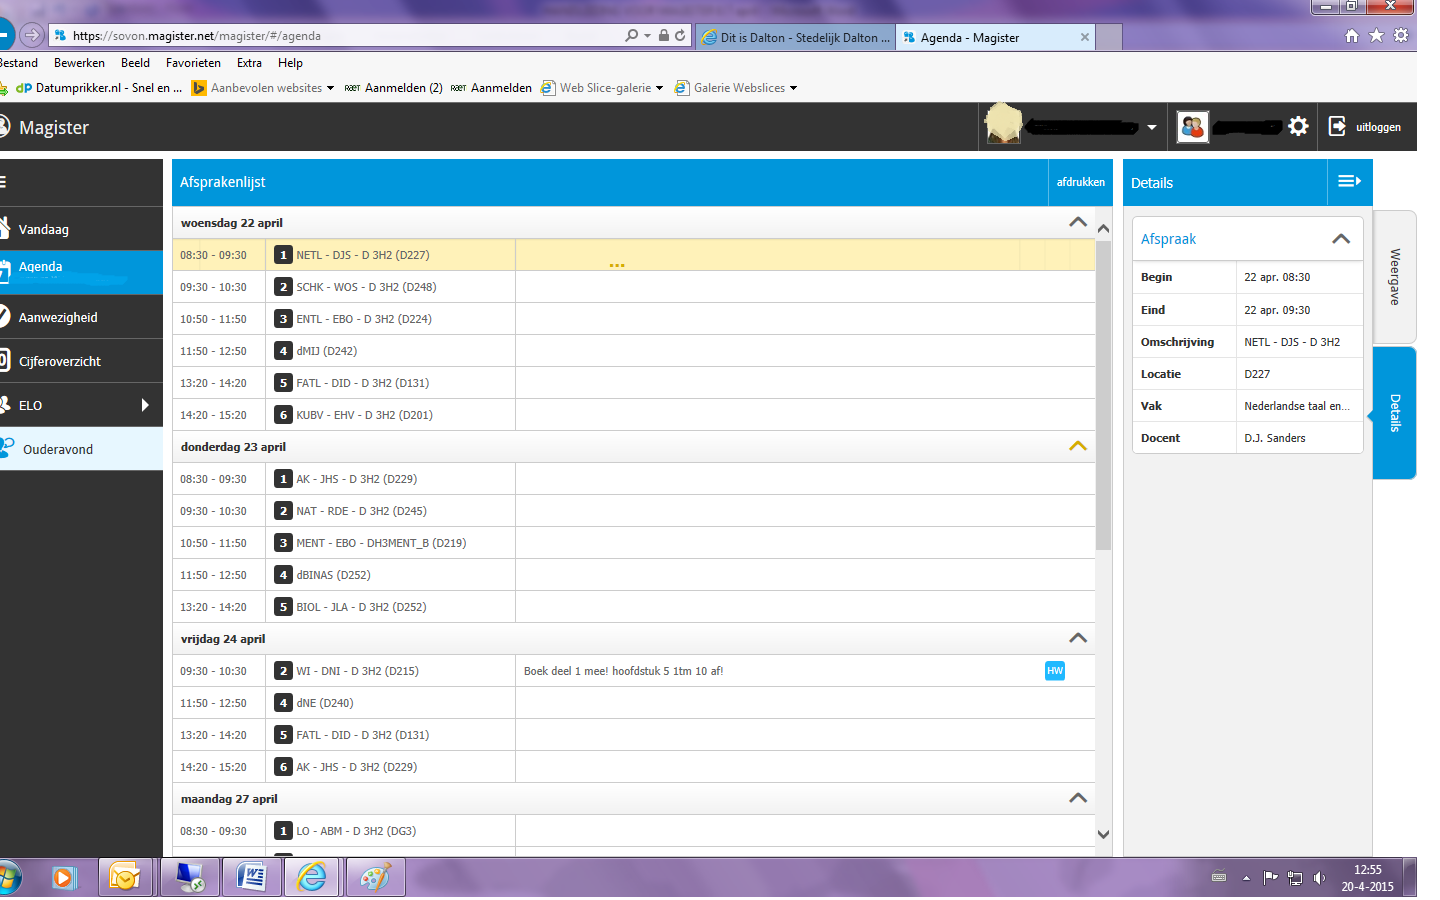
Task: Collapse the maandag 27 april section
Action: point(1078,798)
